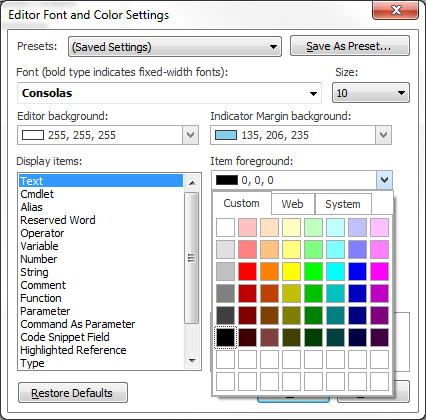426x420 pixels.
Task: Open the Presets dropdown
Action: pyautogui.click(x=175, y=47)
